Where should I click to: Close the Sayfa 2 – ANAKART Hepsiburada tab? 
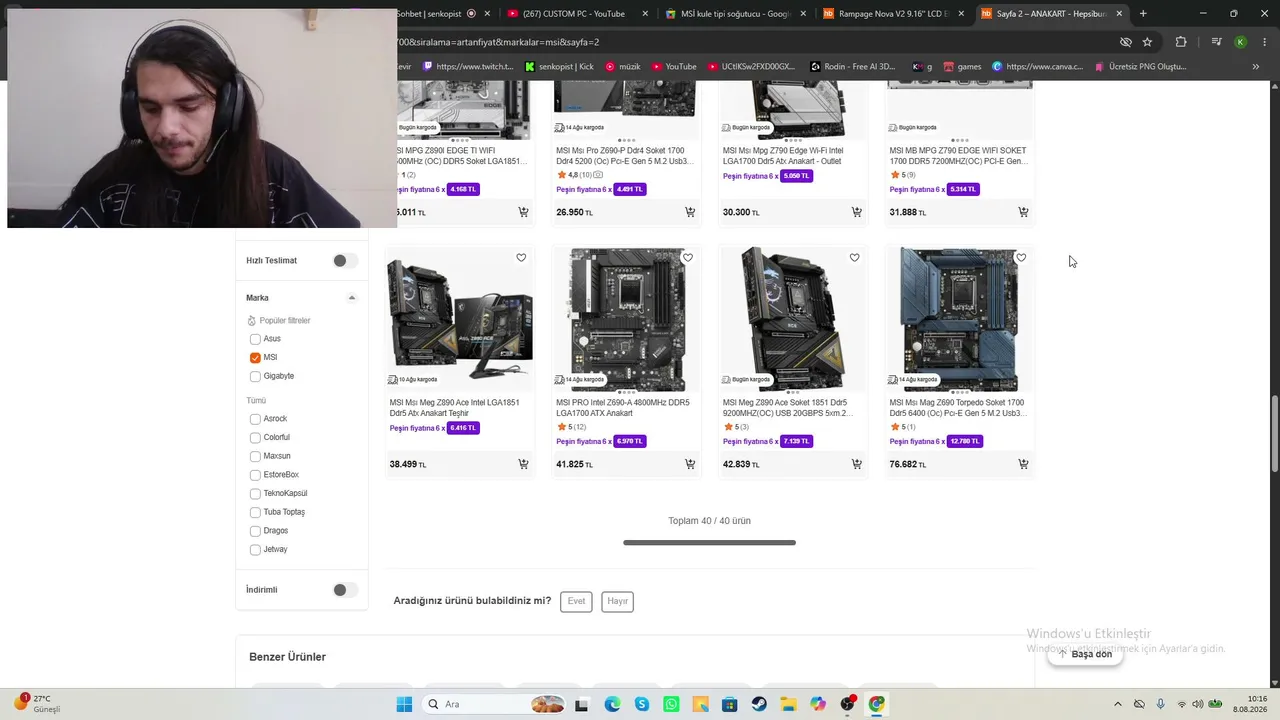point(1119,14)
